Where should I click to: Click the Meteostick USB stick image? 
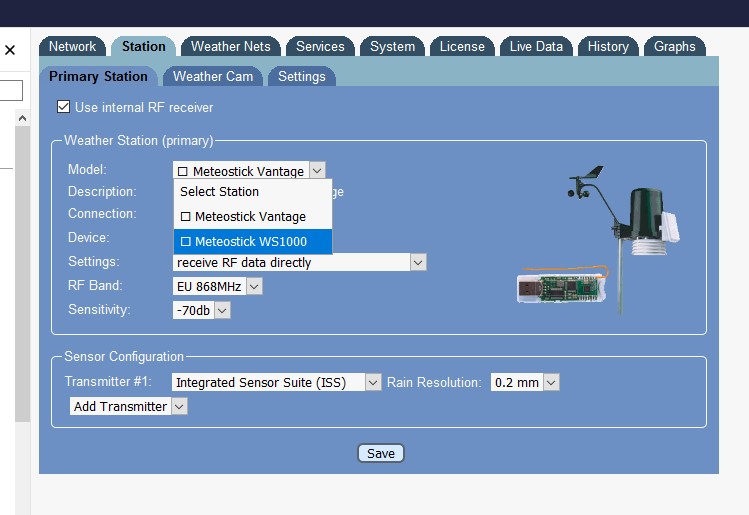[x=562, y=286]
